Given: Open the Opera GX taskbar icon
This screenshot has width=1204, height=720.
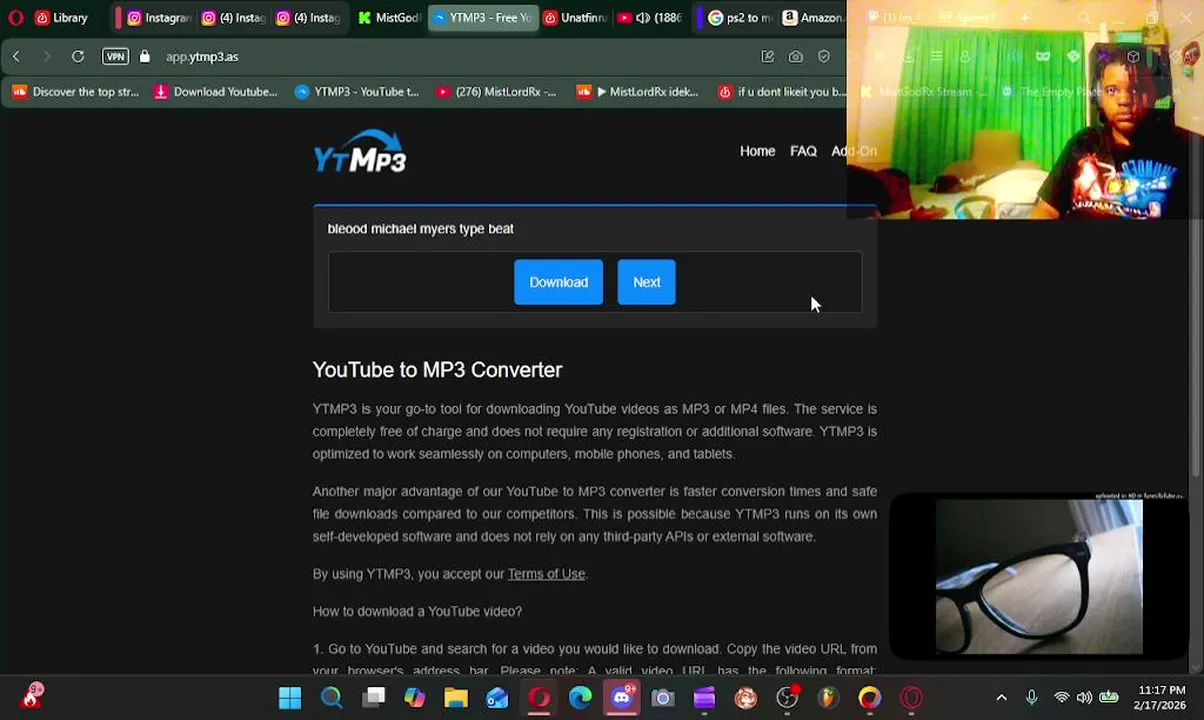Looking at the screenshot, I should tap(539, 698).
